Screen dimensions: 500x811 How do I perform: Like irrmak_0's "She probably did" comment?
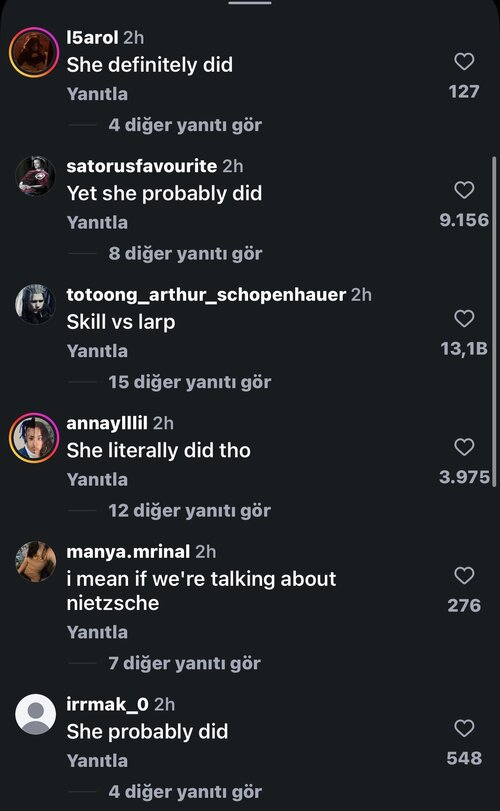(x=464, y=728)
